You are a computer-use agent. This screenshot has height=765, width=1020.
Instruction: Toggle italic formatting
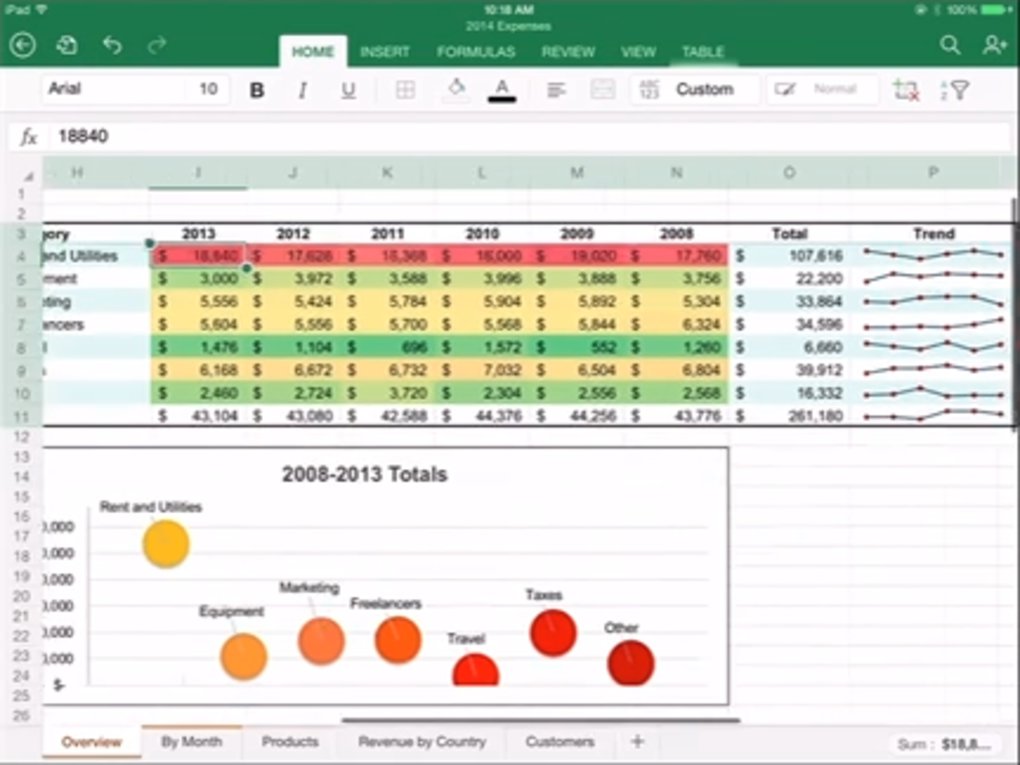point(302,90)
